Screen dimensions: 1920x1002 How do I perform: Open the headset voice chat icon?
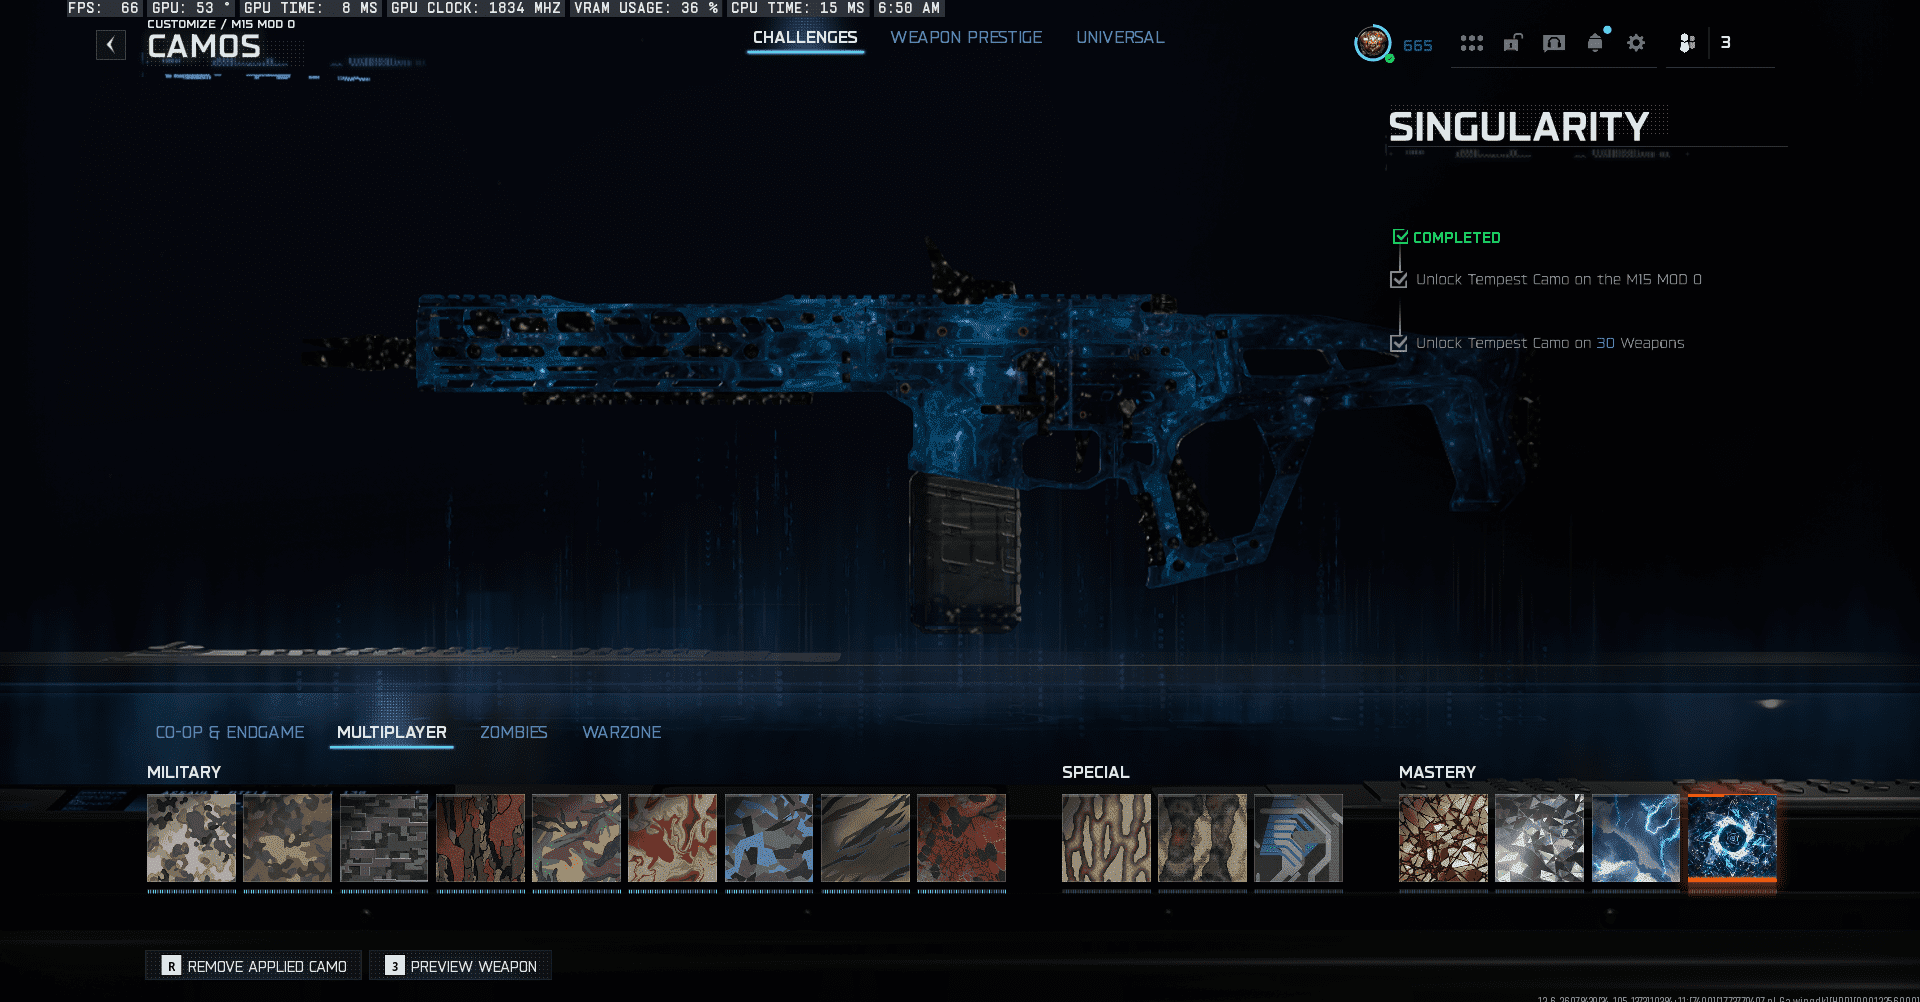(1554, 43)
